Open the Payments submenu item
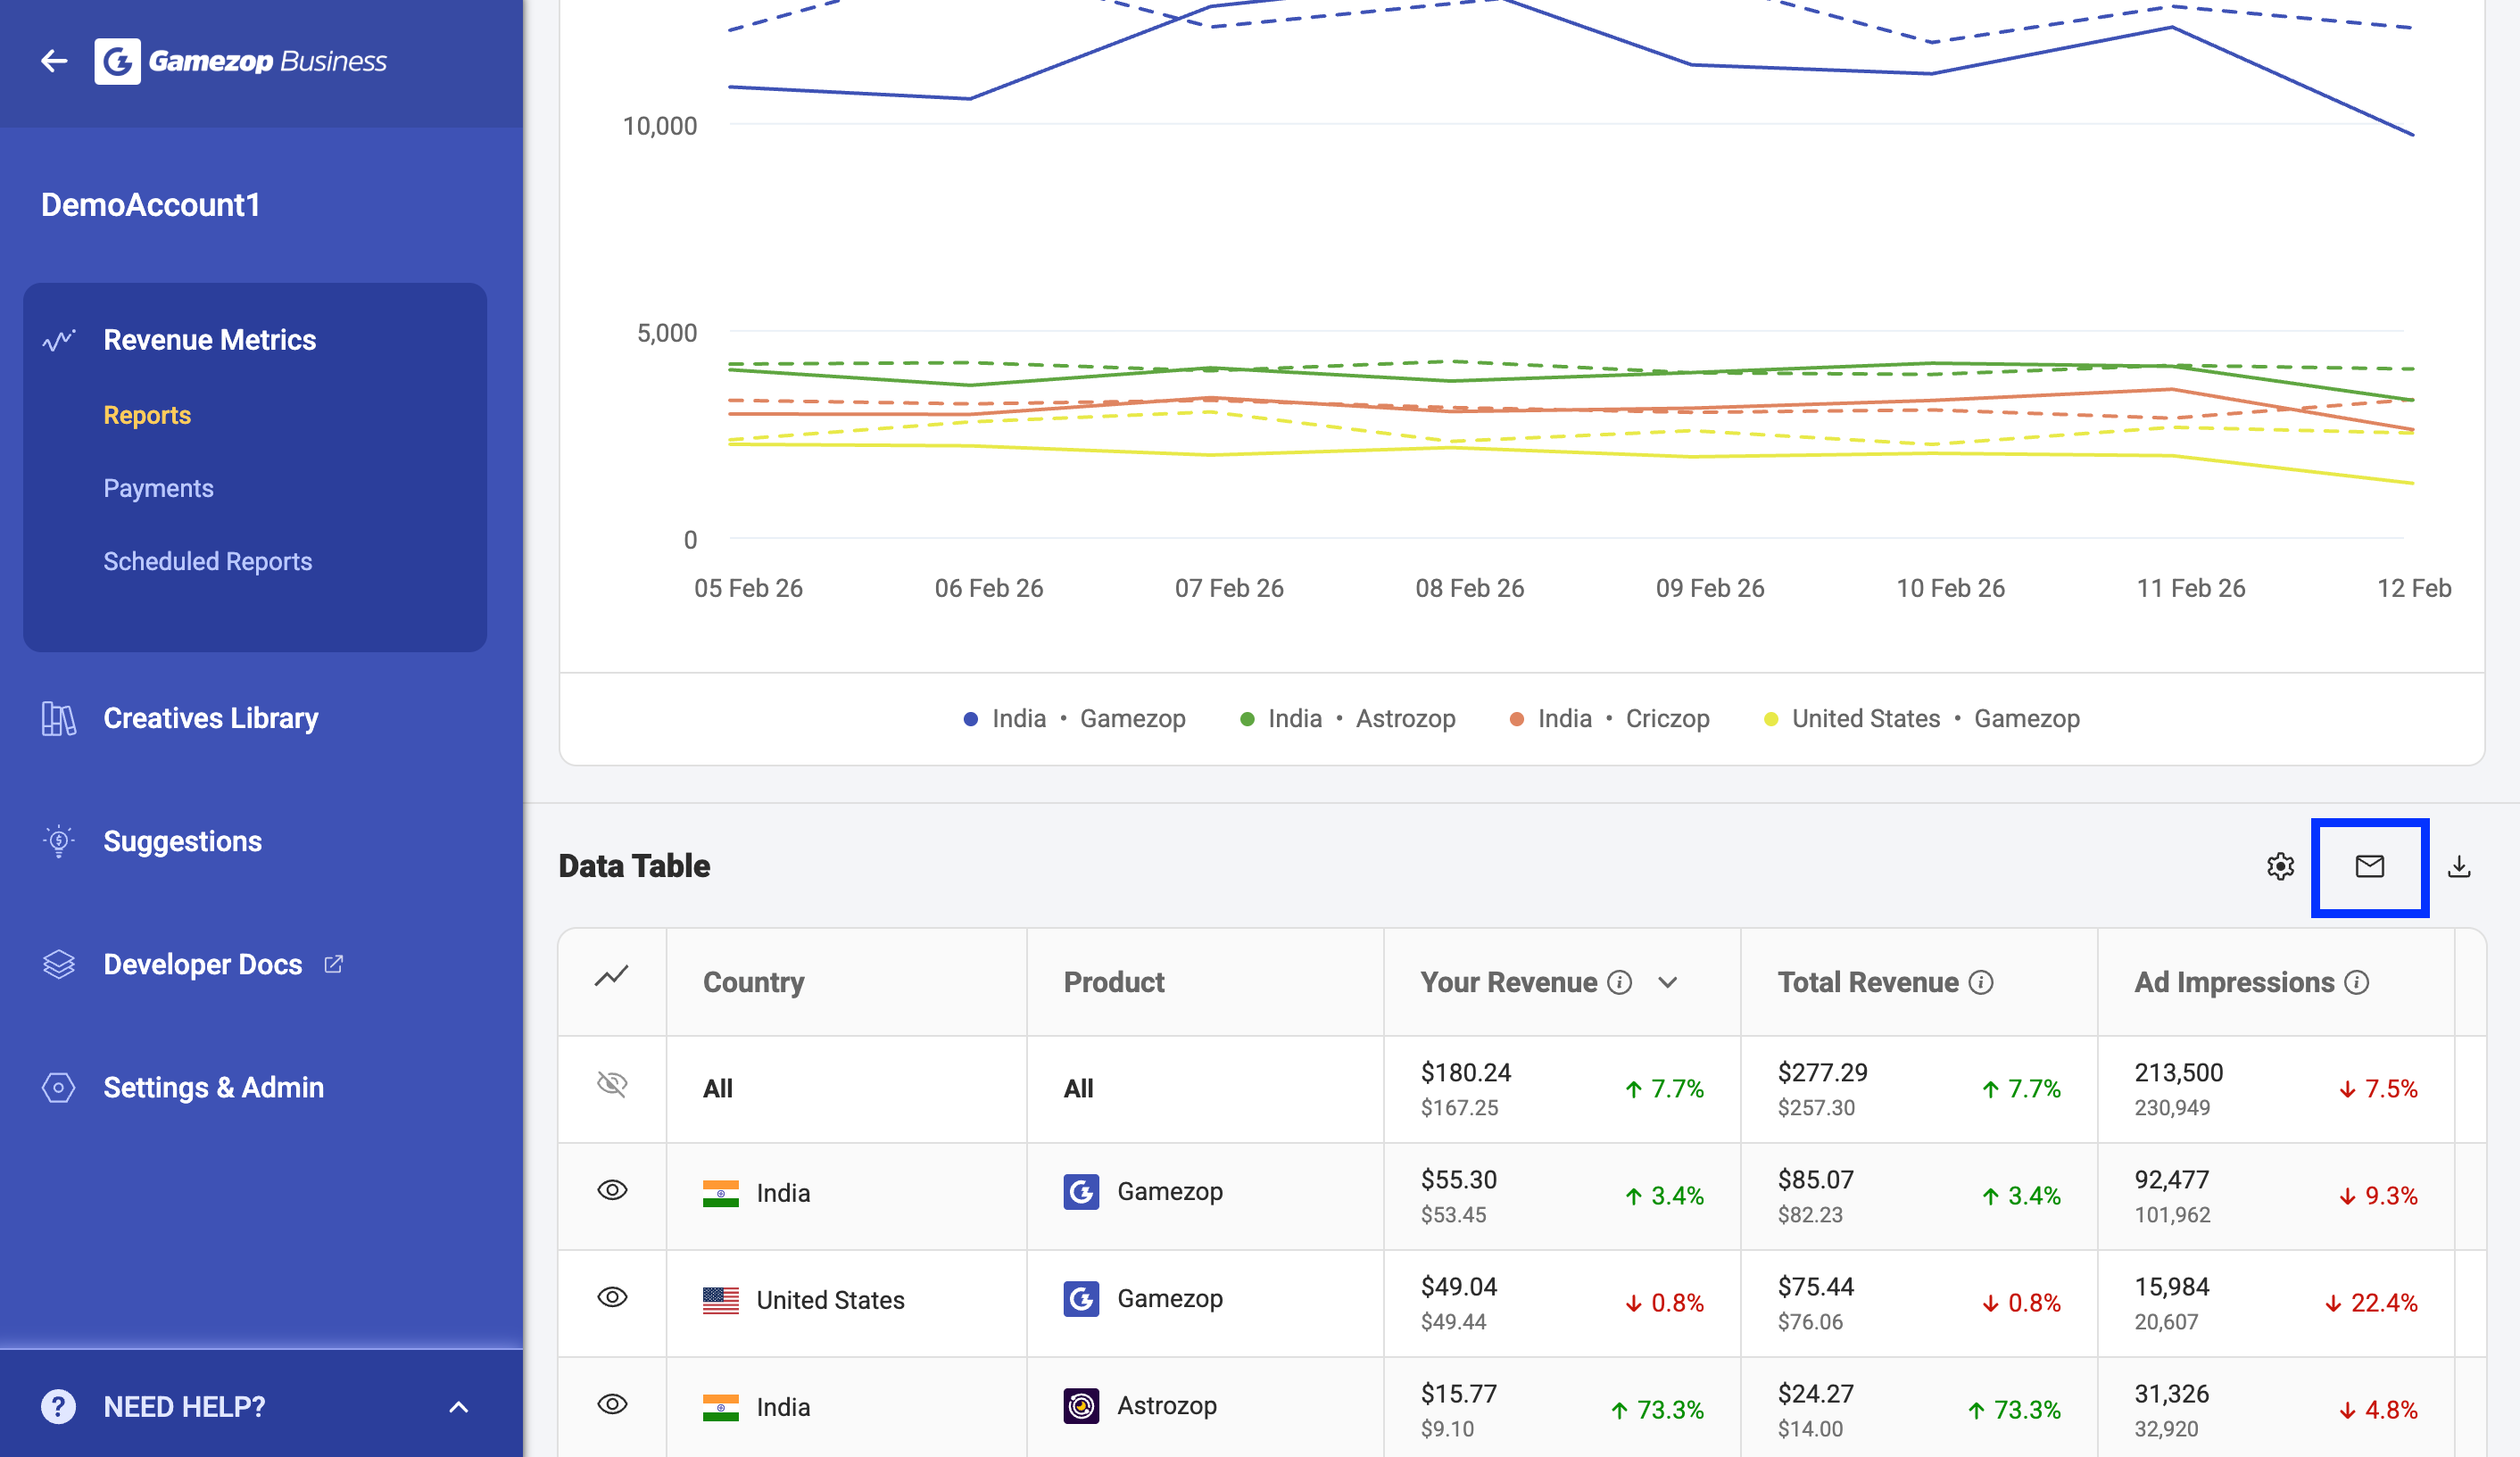 point(158,488)
